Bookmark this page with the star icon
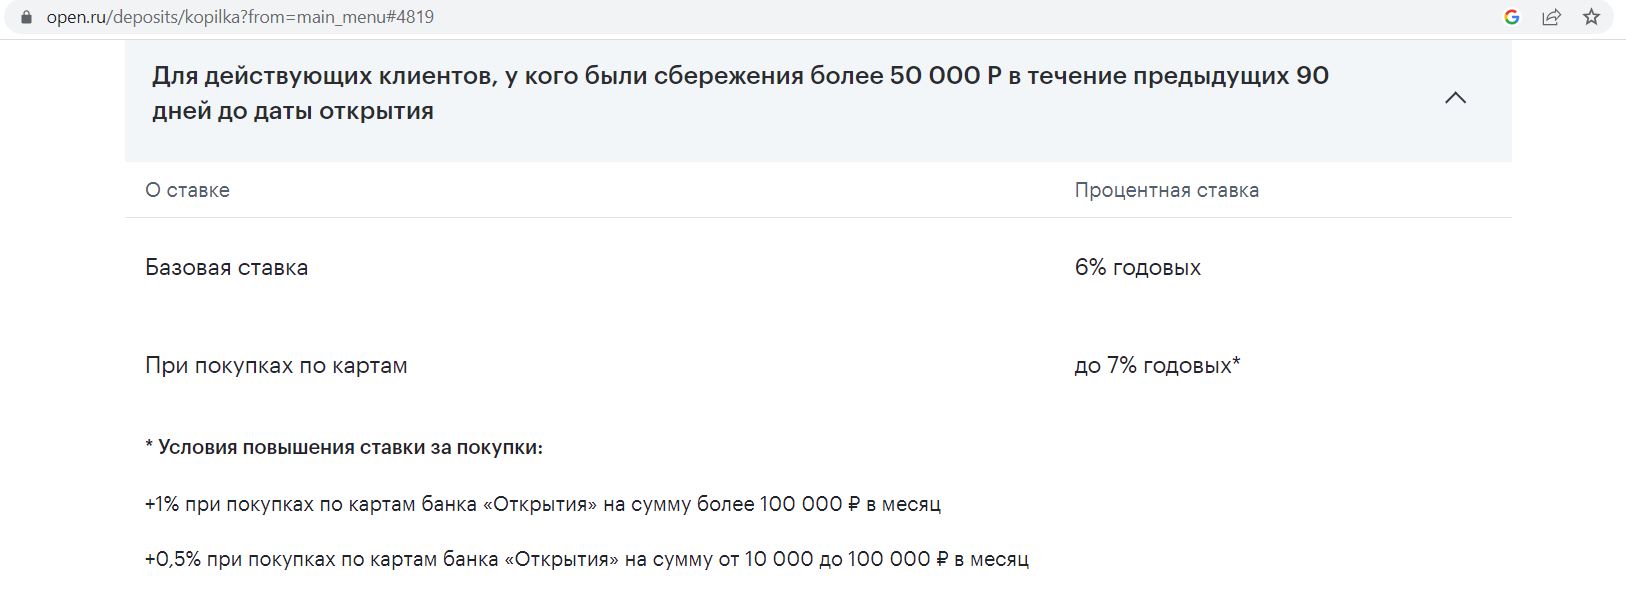 tap(1591, 17)
